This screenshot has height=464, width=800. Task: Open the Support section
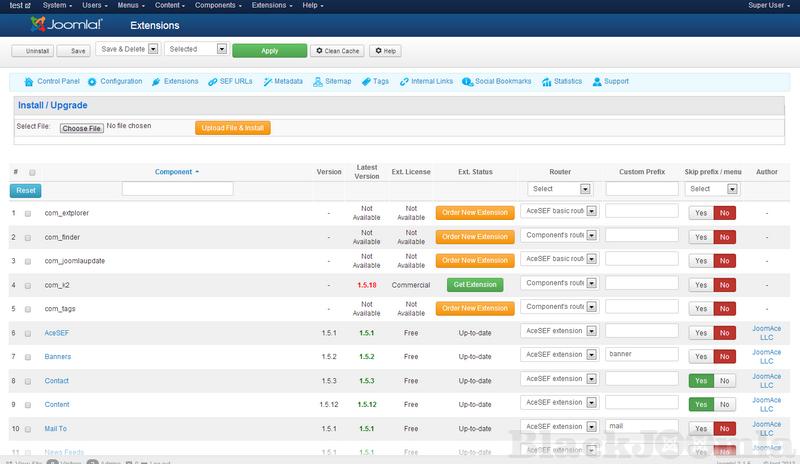597,81
